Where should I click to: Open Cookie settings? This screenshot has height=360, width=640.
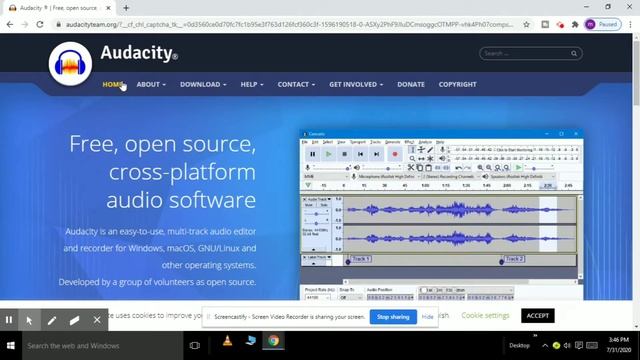pos(485,316)
